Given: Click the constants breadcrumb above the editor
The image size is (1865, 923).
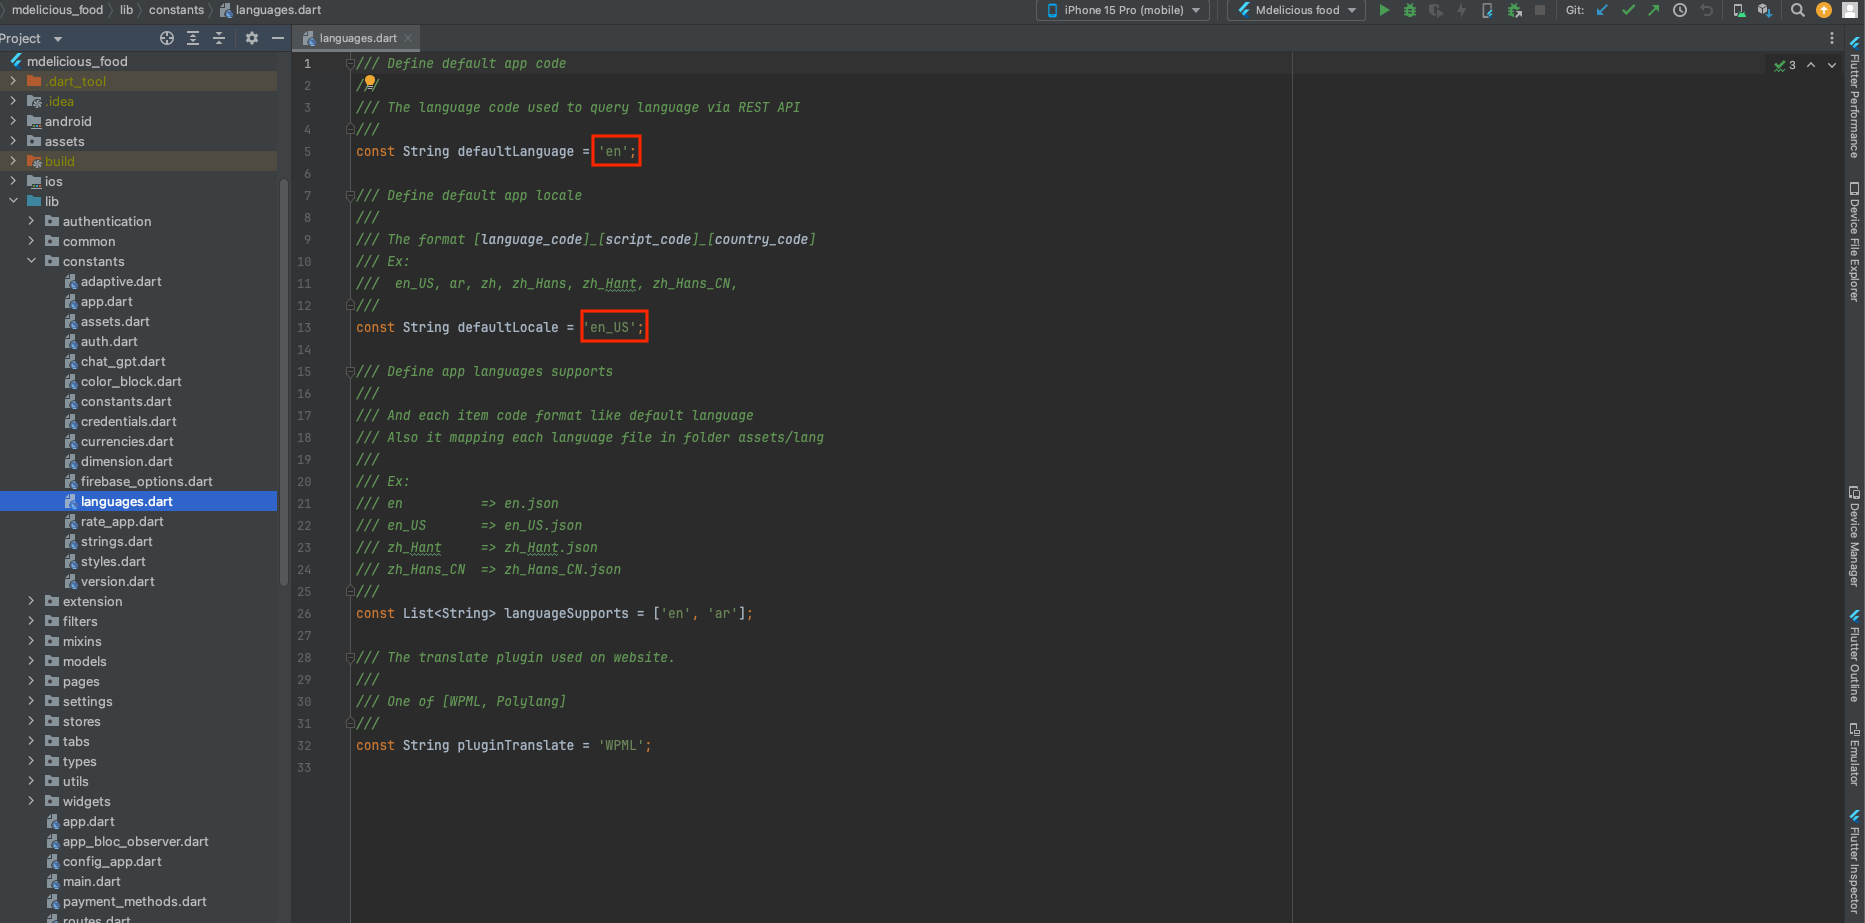Looking at the screenshot, I should point(176,10).
